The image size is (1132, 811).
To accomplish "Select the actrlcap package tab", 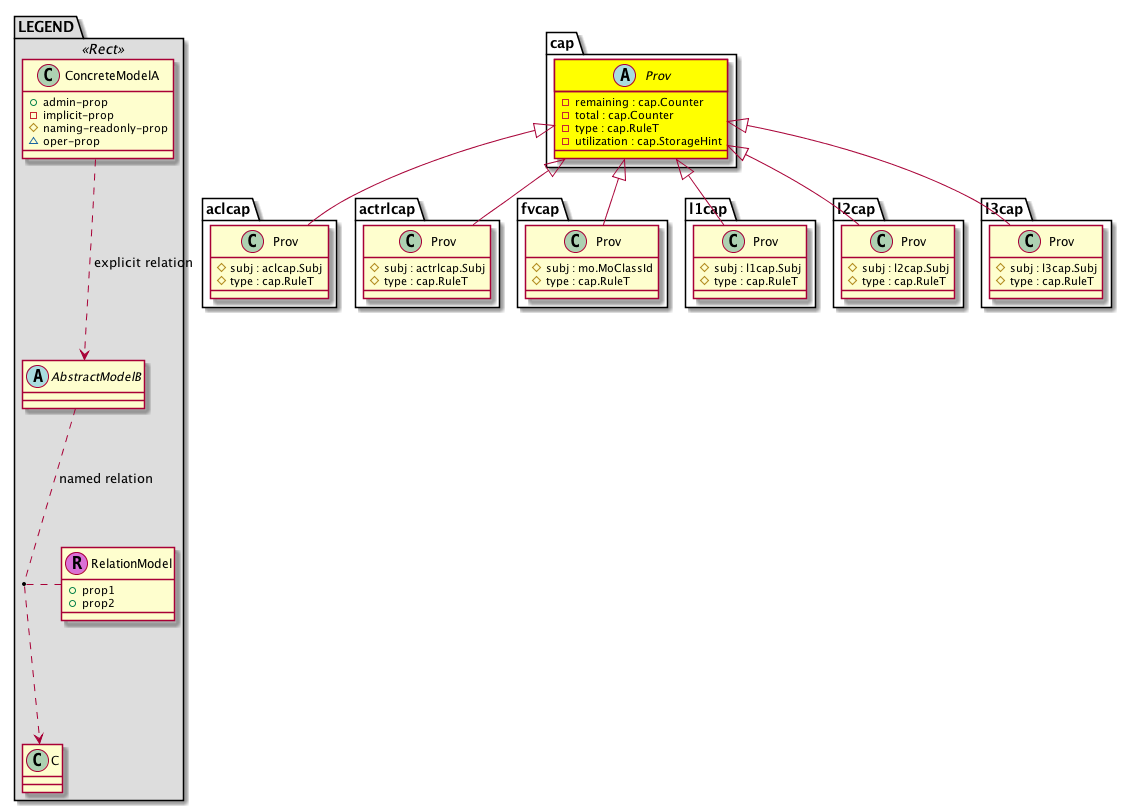I will [x=392, y=209].
